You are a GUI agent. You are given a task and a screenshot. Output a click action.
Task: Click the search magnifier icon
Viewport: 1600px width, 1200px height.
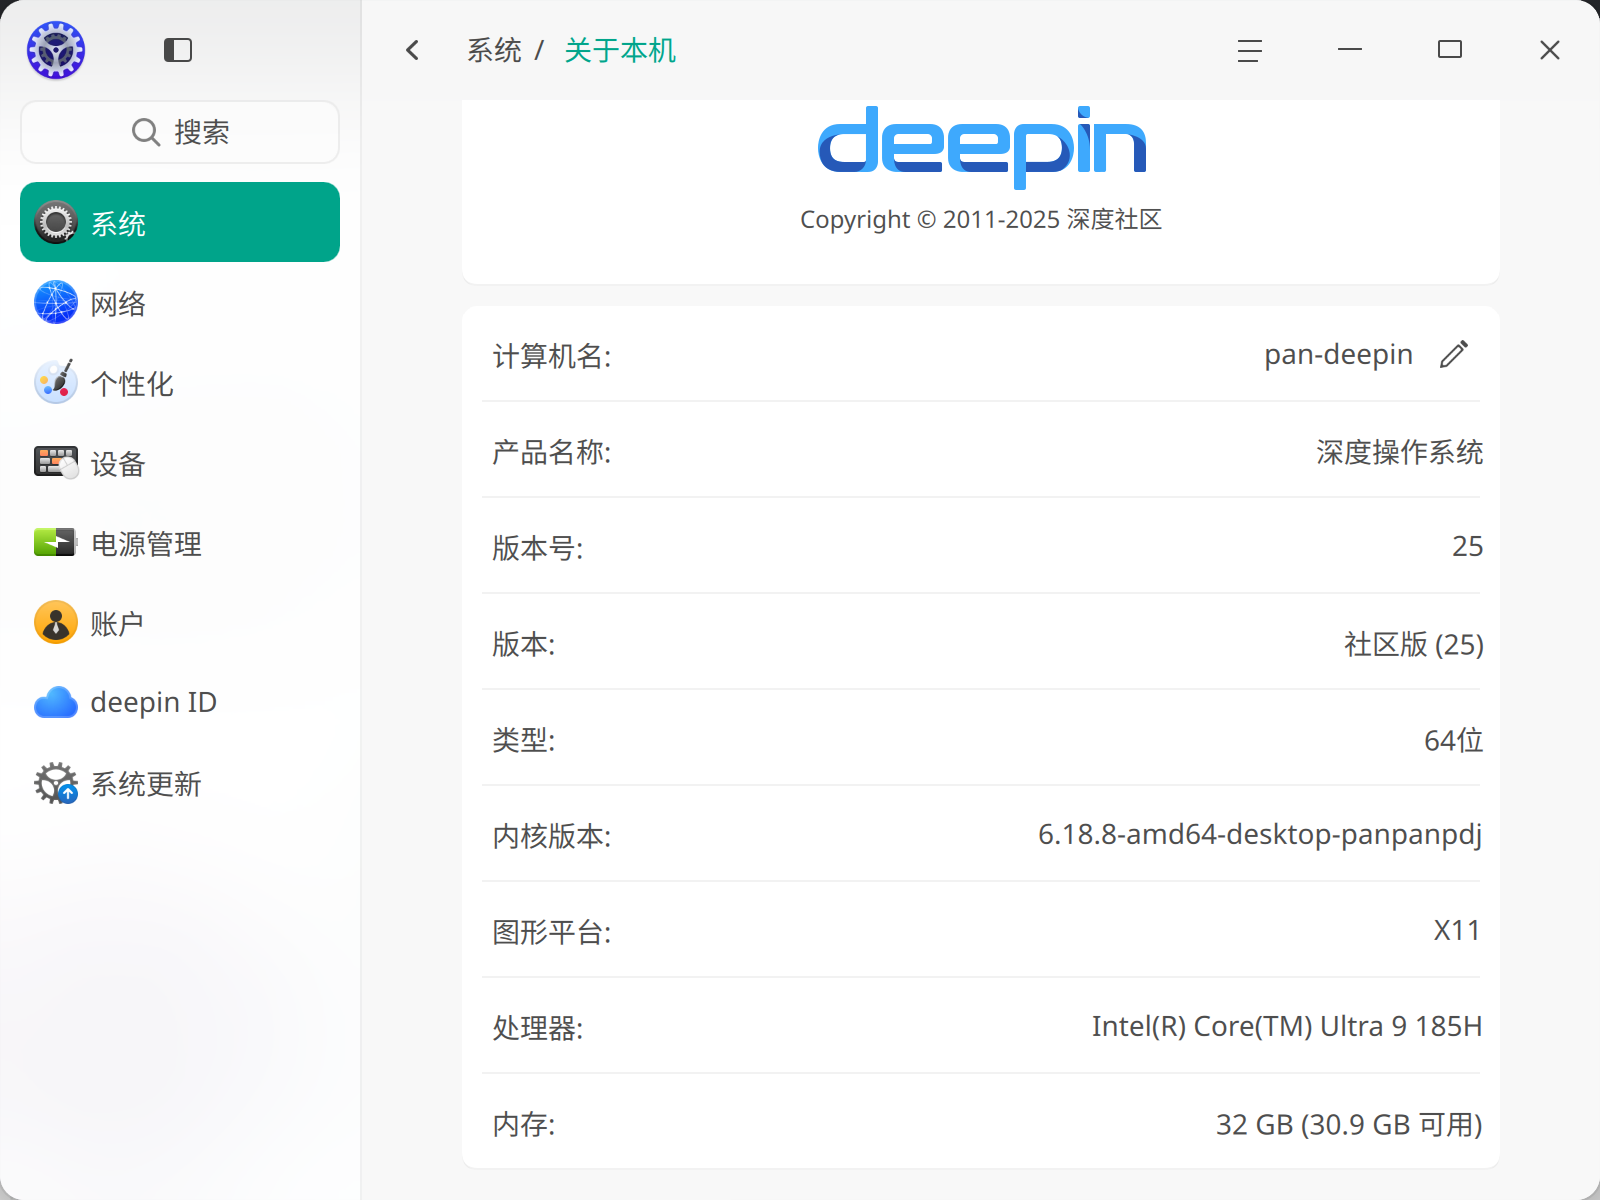tap(146, 132)
